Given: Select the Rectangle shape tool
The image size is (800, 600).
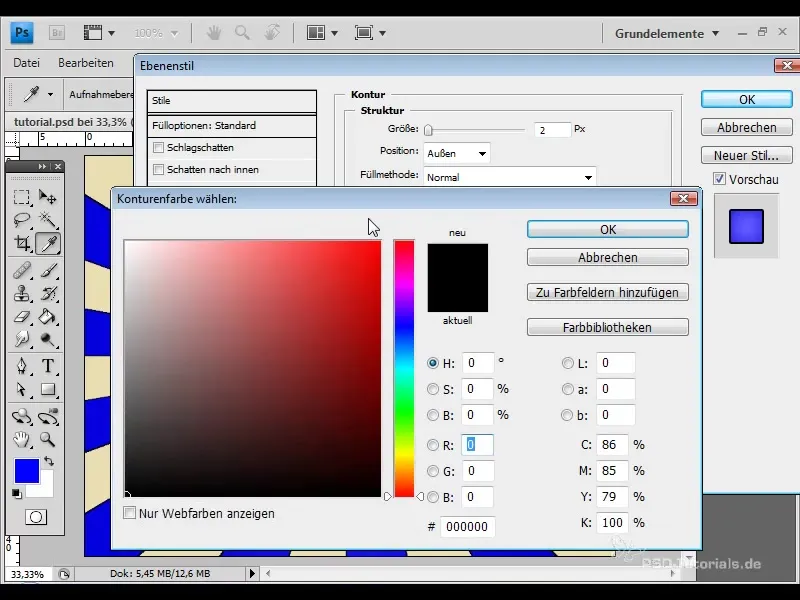Looking at the screenshot, I should 48,389.
